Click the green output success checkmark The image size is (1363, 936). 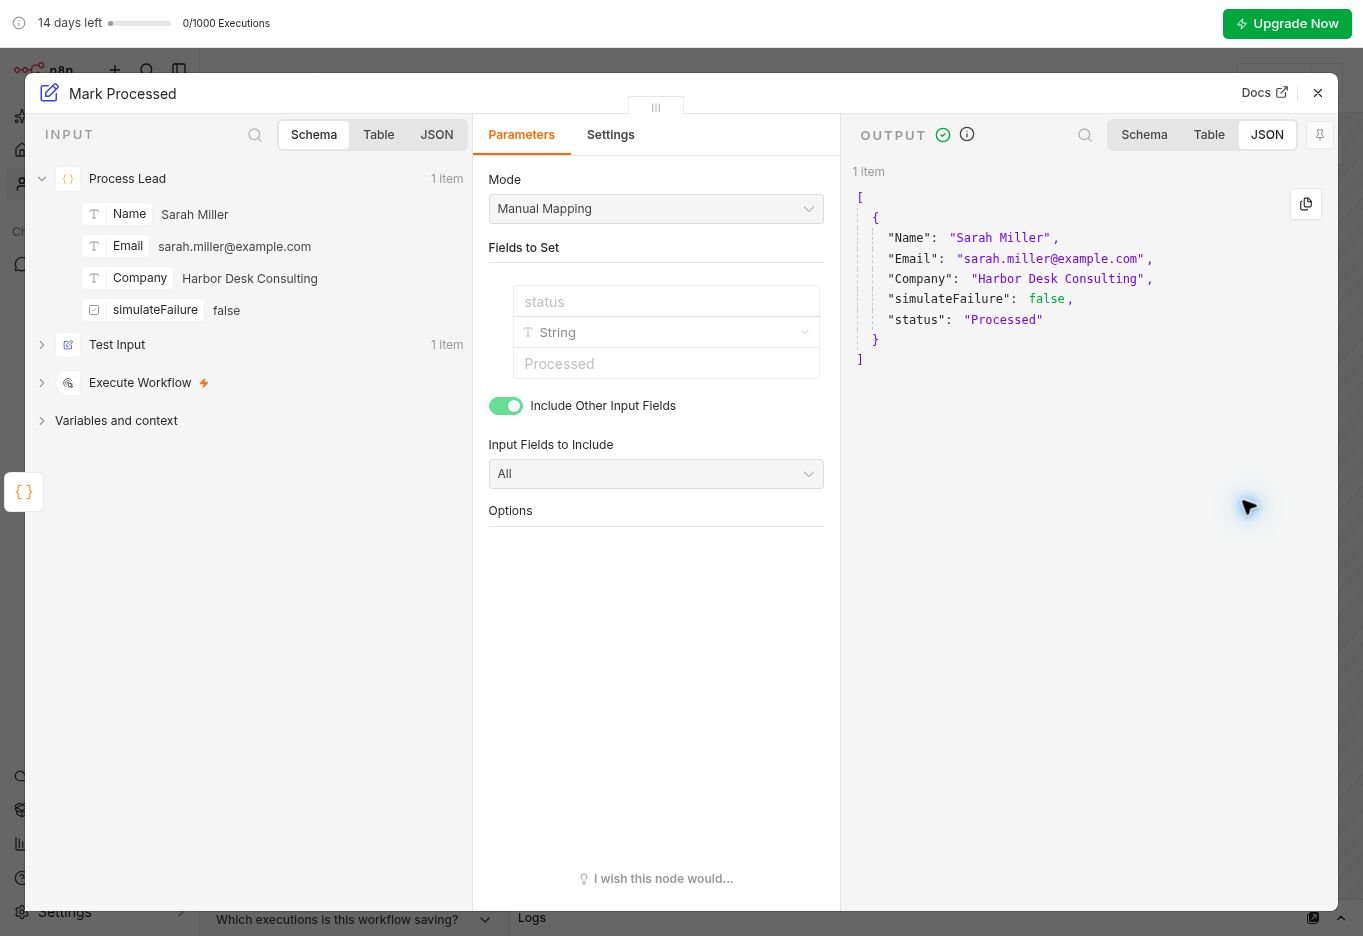click(x=943, y=135)
